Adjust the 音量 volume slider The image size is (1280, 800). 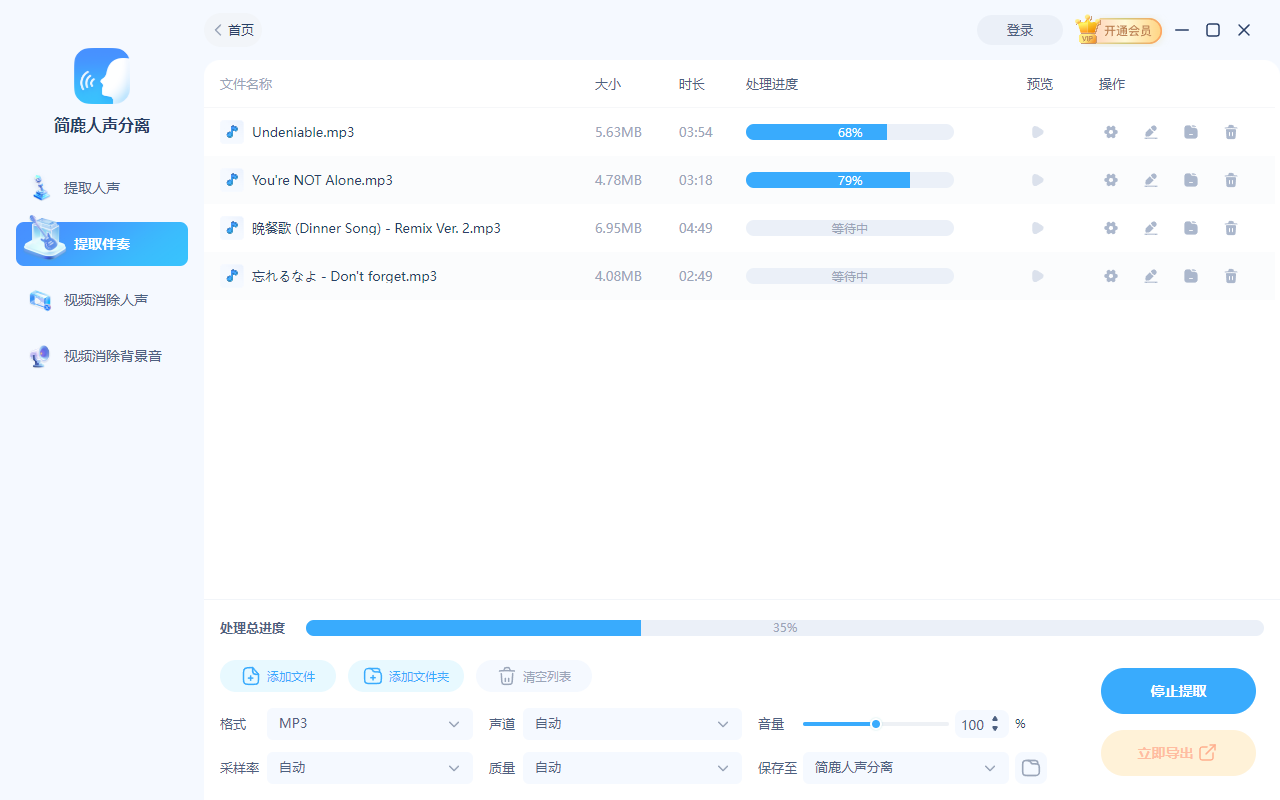pyautogui.click(x=876, y=724)
